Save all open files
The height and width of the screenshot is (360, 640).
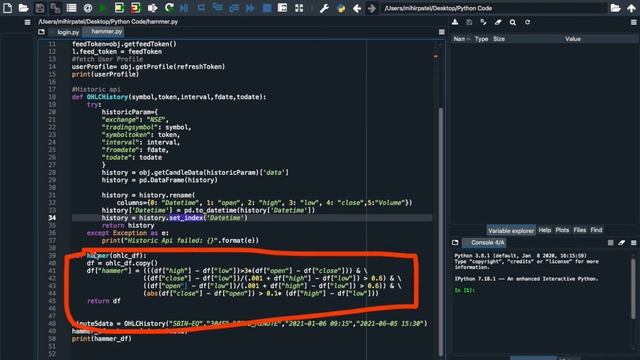[55, 8]
